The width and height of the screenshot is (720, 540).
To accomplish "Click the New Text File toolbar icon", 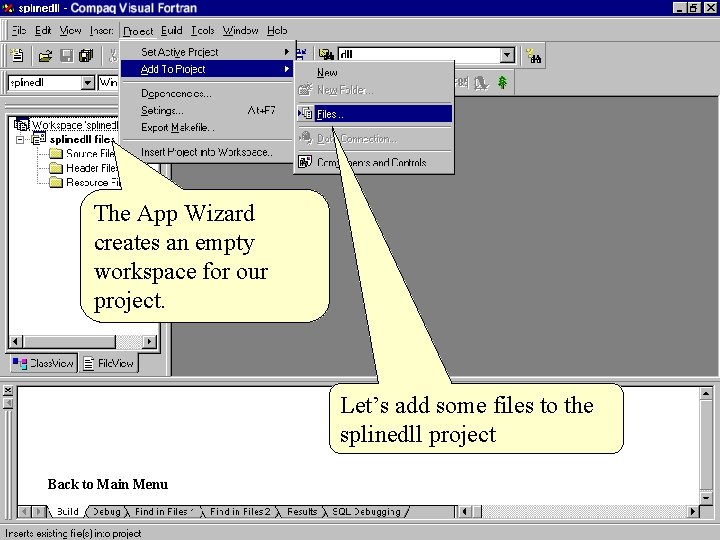I will [x=17, y=56].
